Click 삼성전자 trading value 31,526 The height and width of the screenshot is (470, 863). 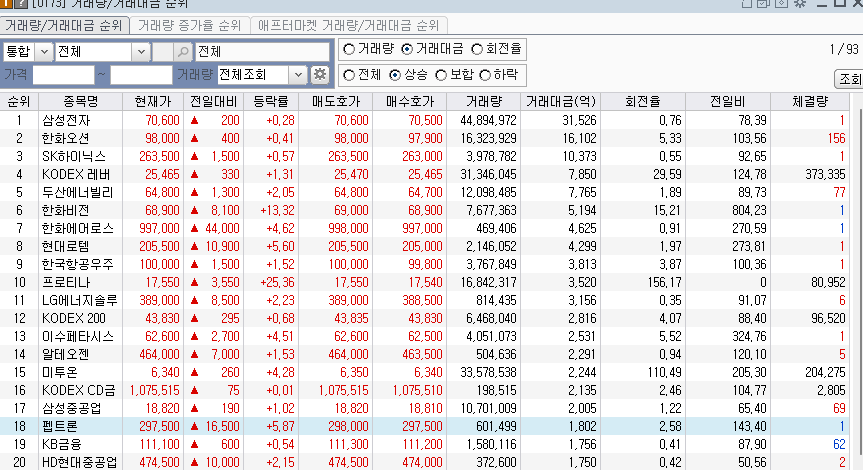click(x=580, y=120)
